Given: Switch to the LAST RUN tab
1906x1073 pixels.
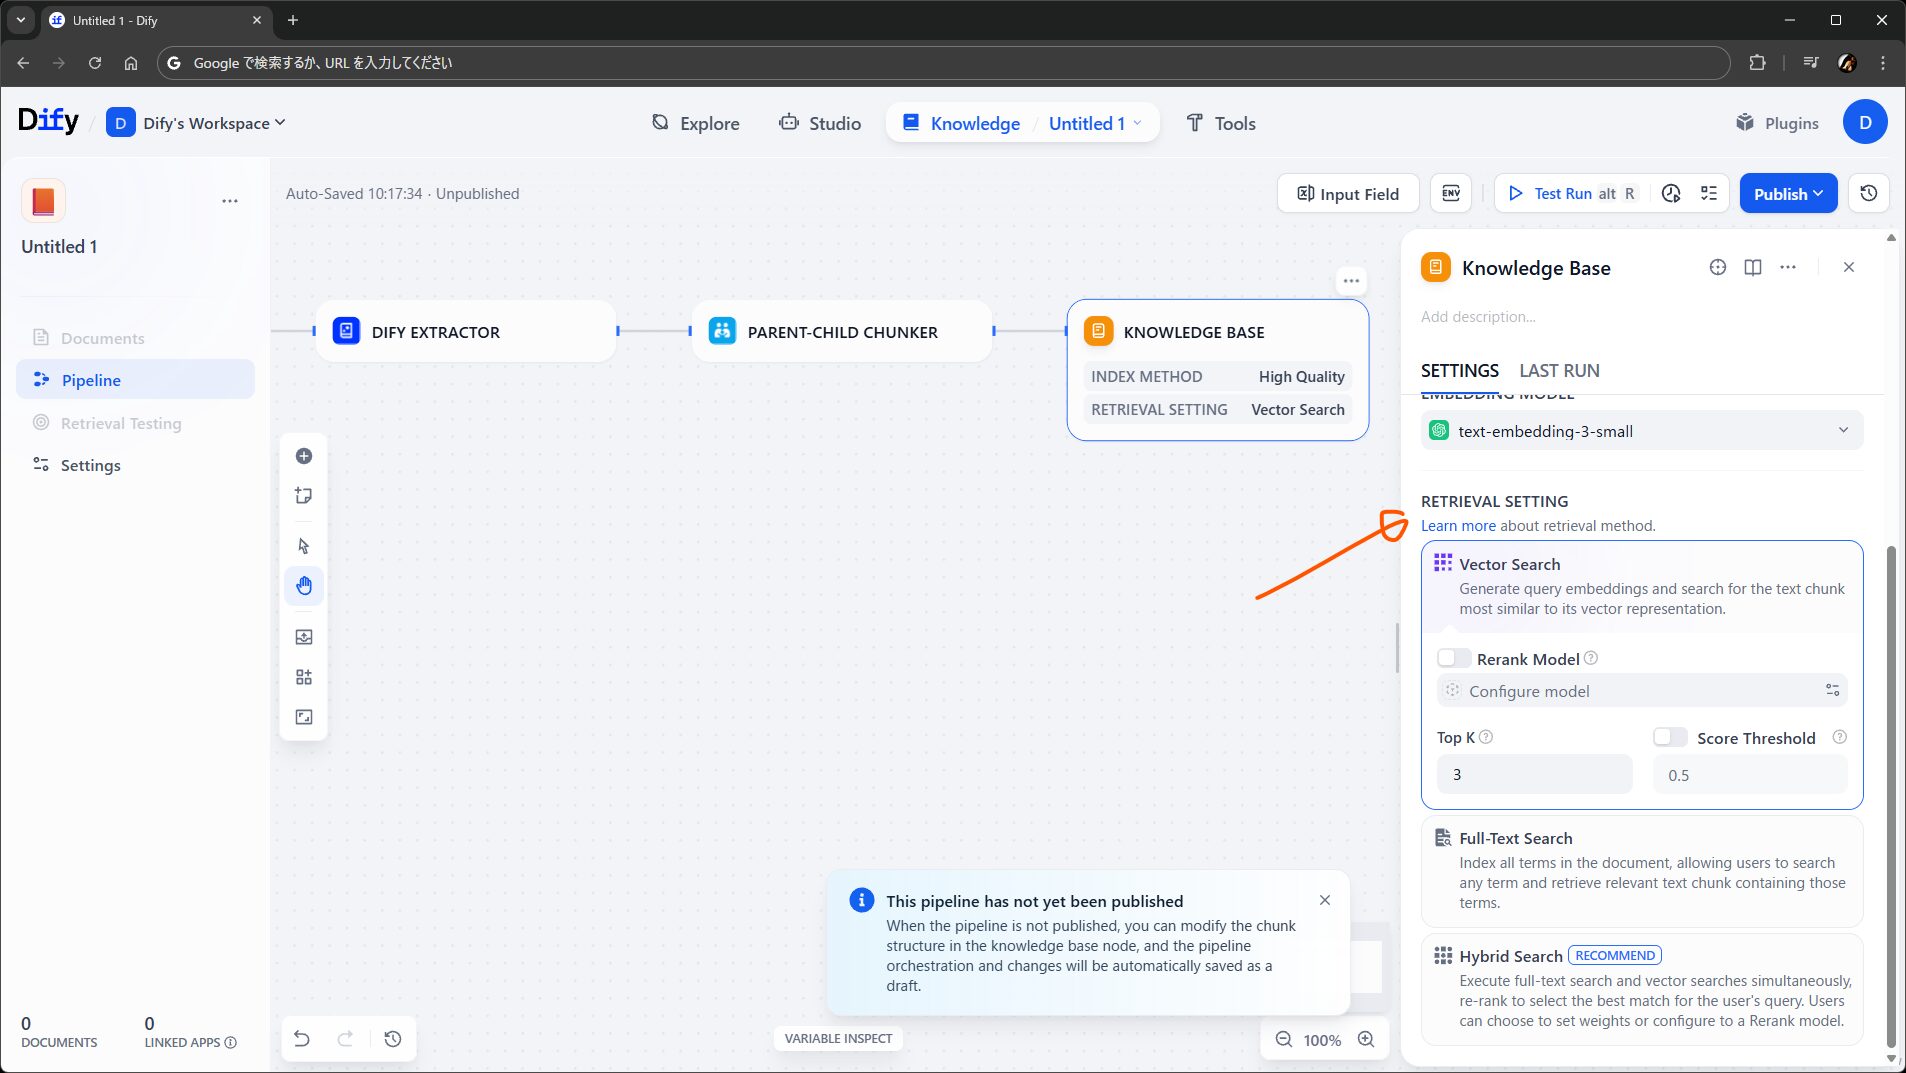Looking at the screenshot, I should click(x=1559, y=371).
